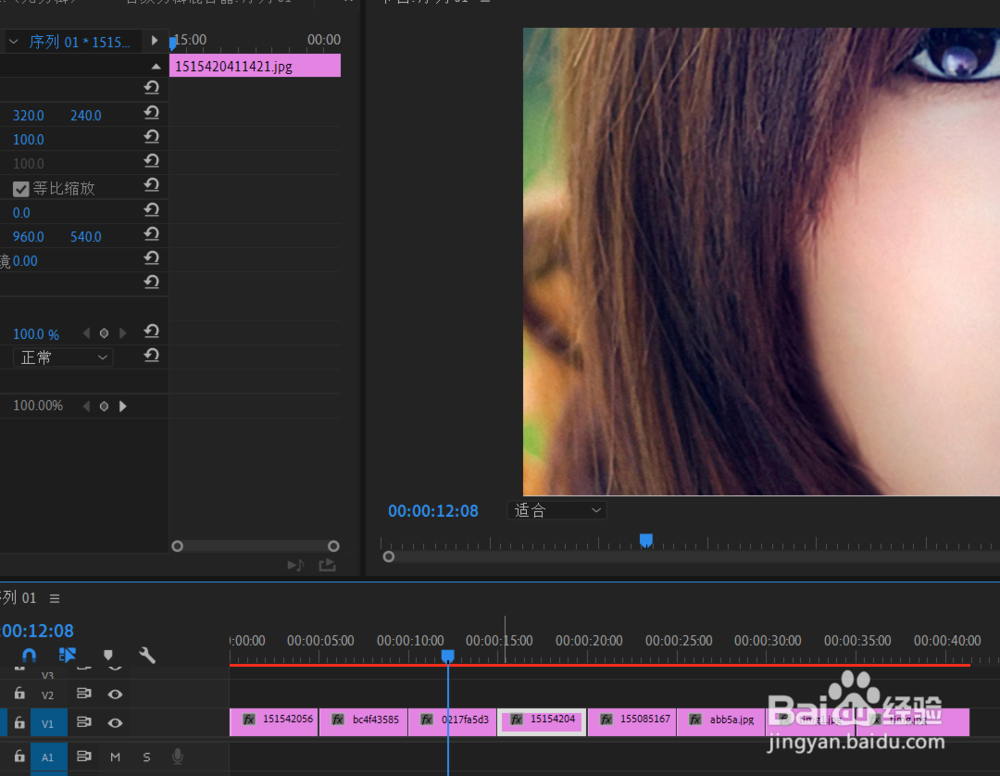Viewport: 1000px width, 776px height.
Task: Toggle A1 track targeting
Action: [x=48, y=758]
